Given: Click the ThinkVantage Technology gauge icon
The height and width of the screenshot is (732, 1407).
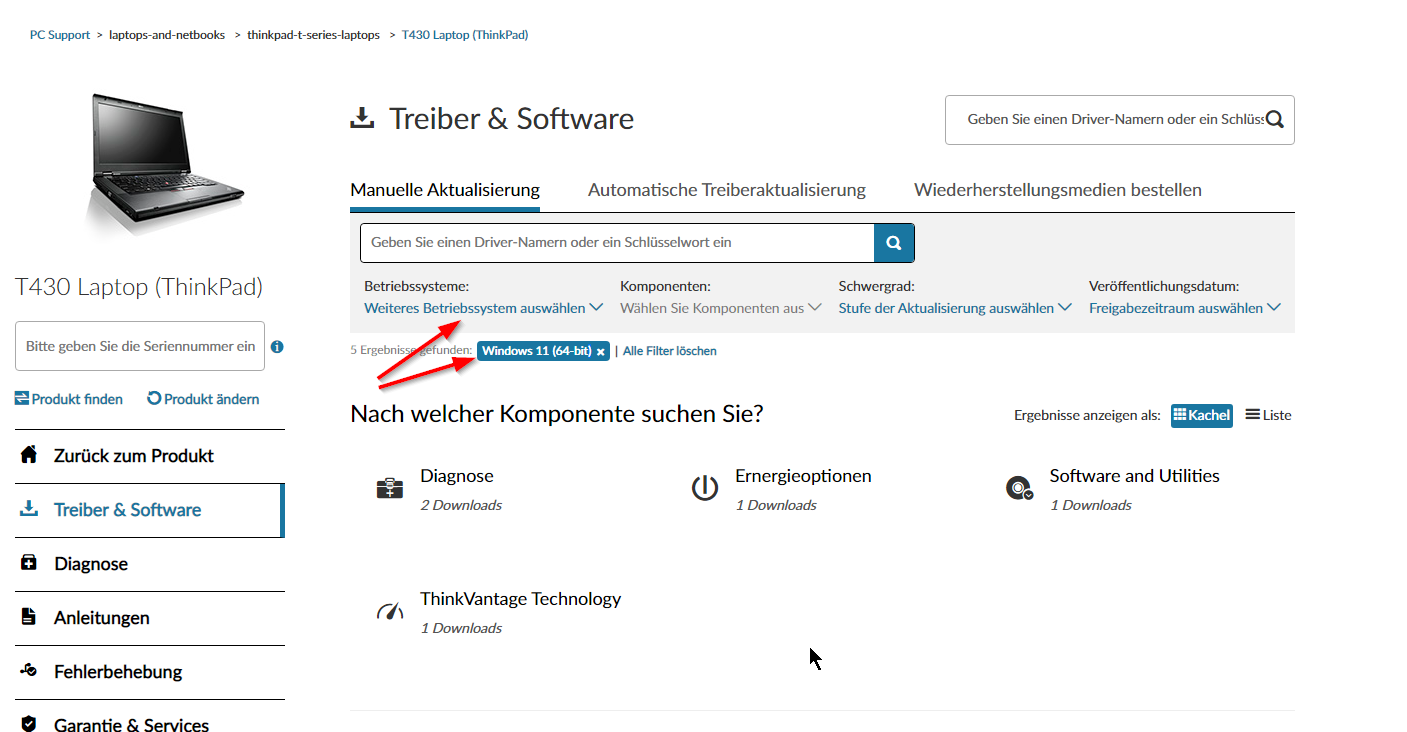Looking at the screenshot, I should pos(389,611).
